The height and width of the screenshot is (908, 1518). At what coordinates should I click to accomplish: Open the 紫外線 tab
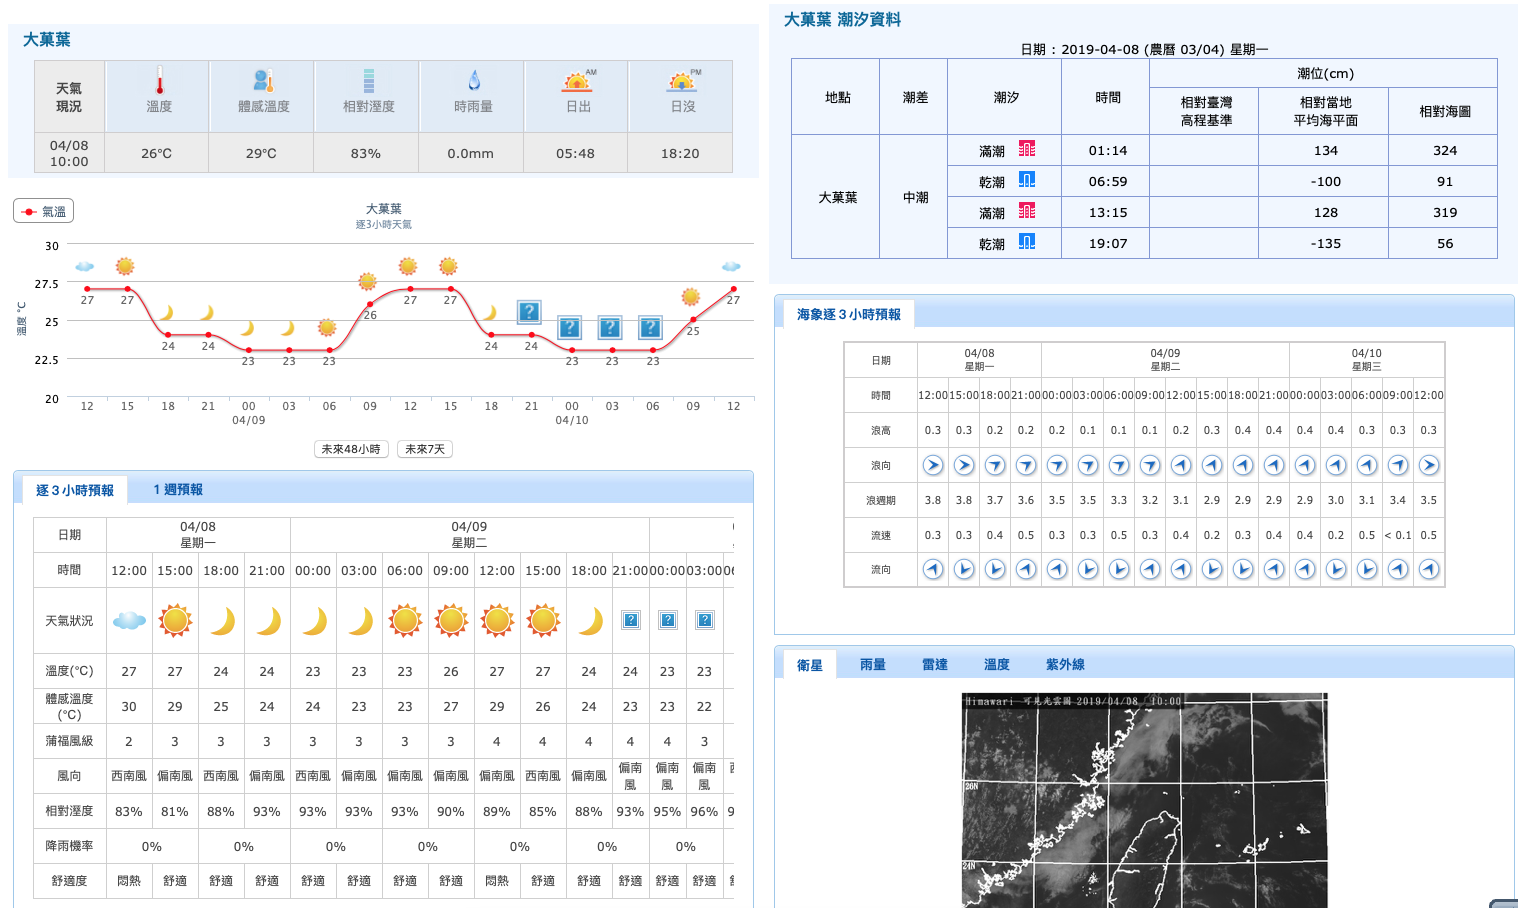(1065, 665)
